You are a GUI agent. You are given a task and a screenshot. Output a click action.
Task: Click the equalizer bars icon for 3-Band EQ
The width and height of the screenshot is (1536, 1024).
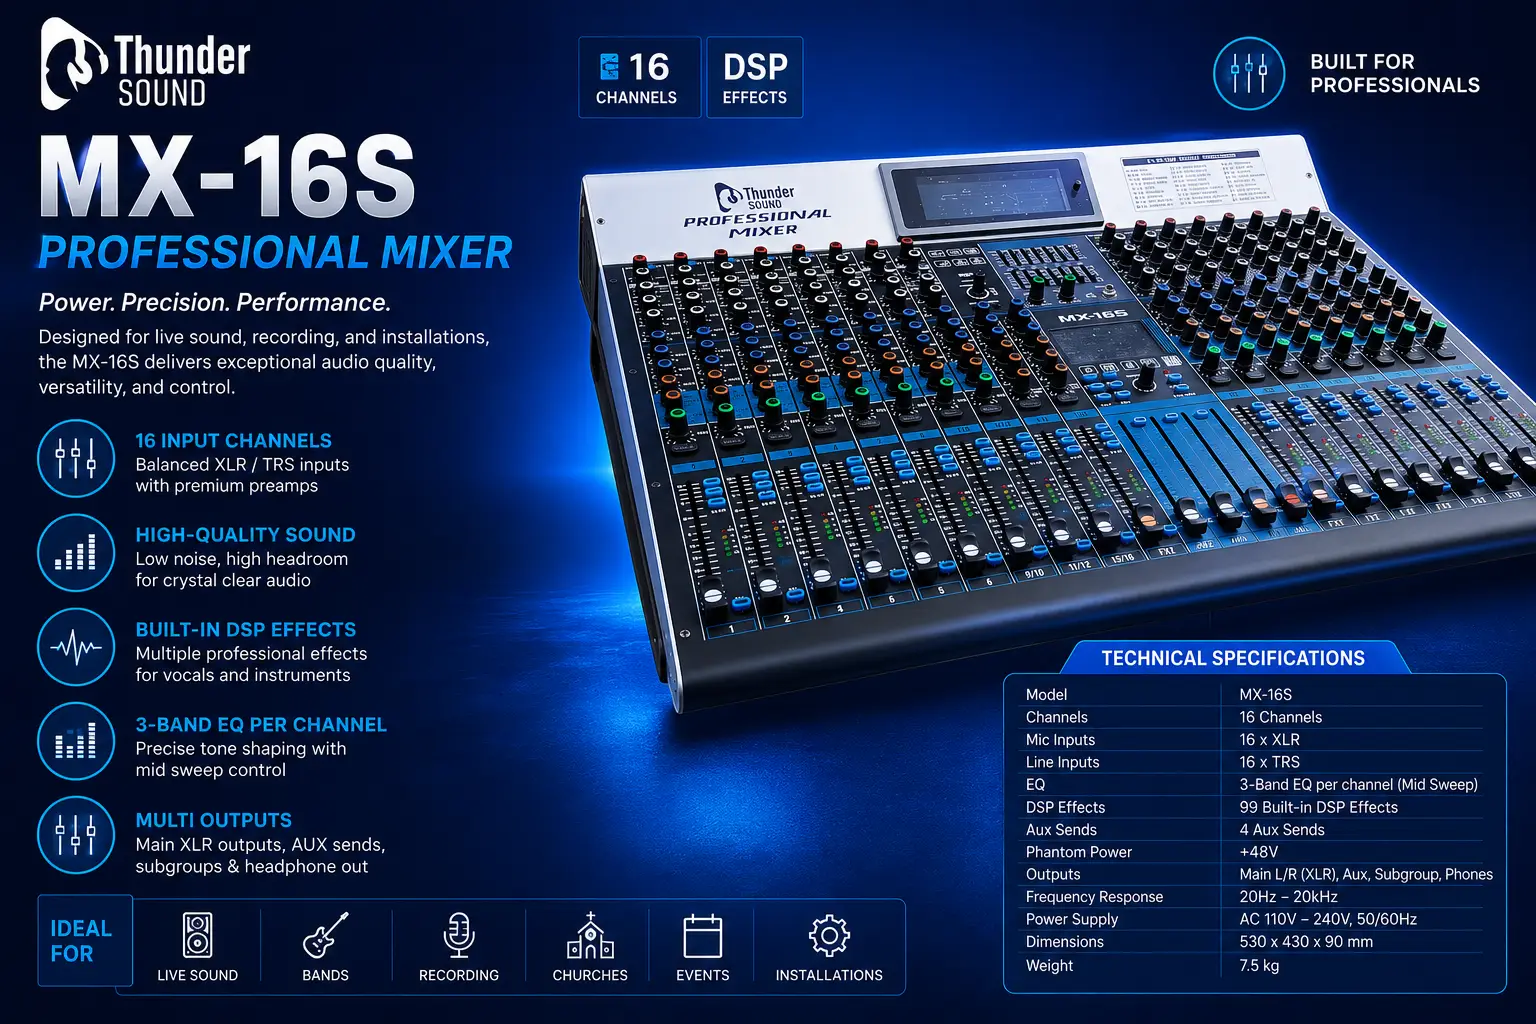(x=76, y=742)
